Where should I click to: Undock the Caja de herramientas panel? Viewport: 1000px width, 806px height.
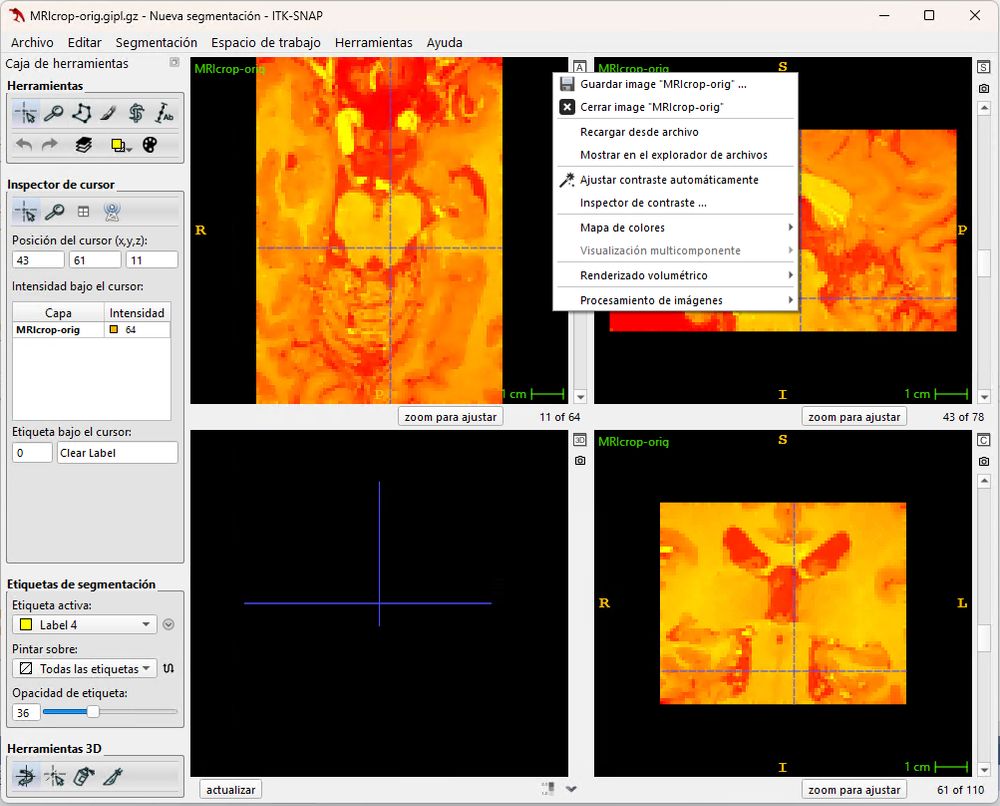174,62
